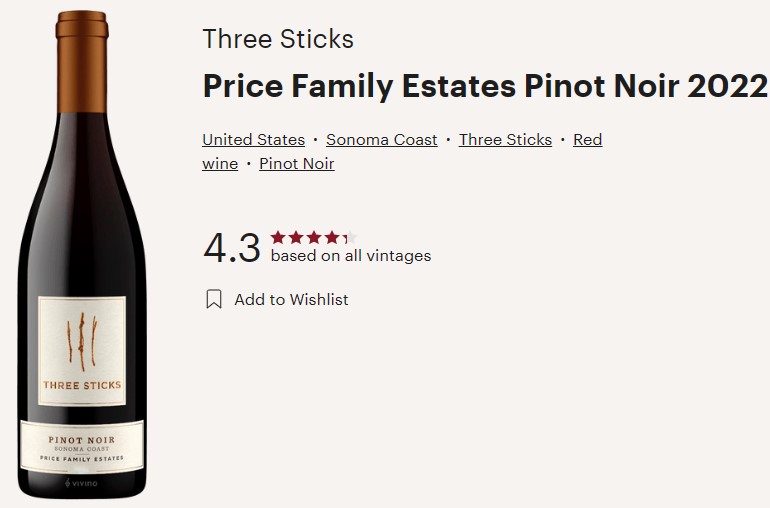Open the United States country link
770x508 pixels.
pos(253,140)
